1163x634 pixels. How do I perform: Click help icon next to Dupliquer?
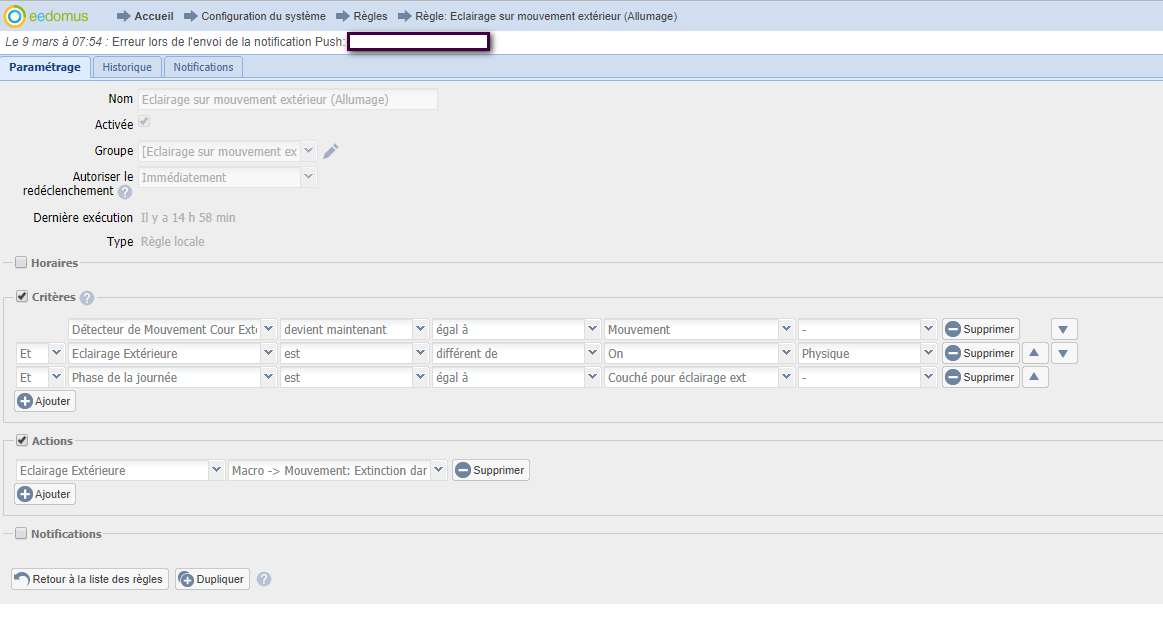pyautogui.click(x=264, y=579)
